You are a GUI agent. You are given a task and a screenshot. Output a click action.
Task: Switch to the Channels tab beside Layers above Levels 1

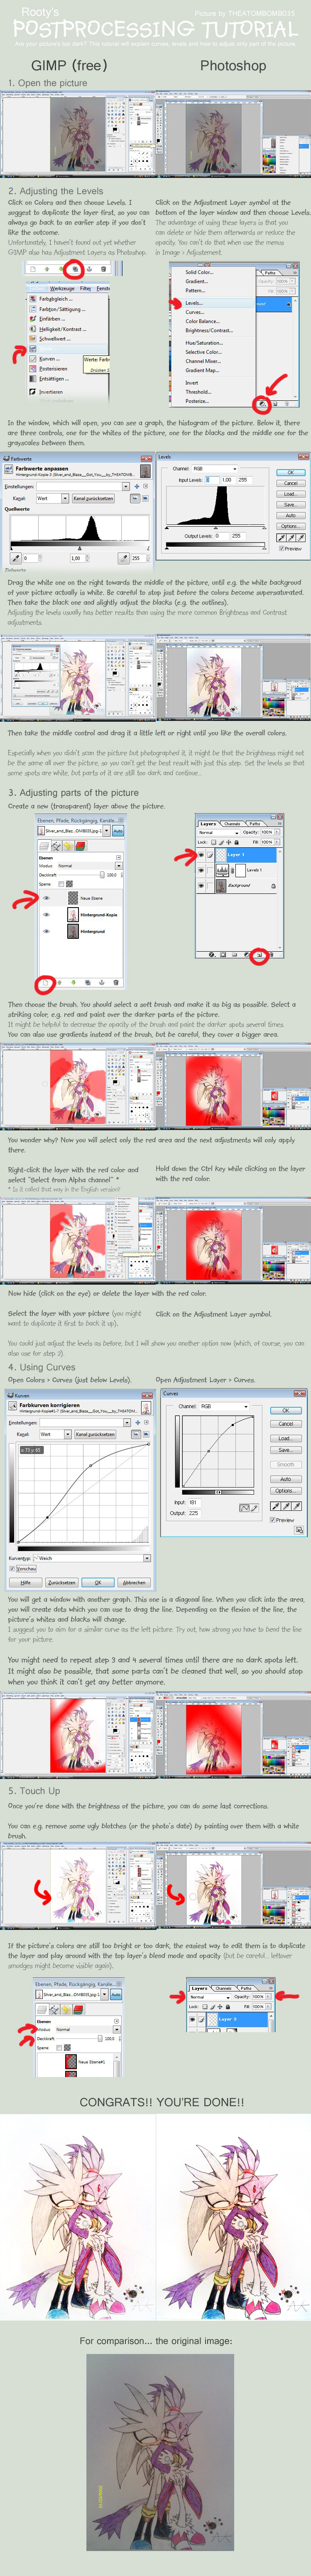pos(233,824)
